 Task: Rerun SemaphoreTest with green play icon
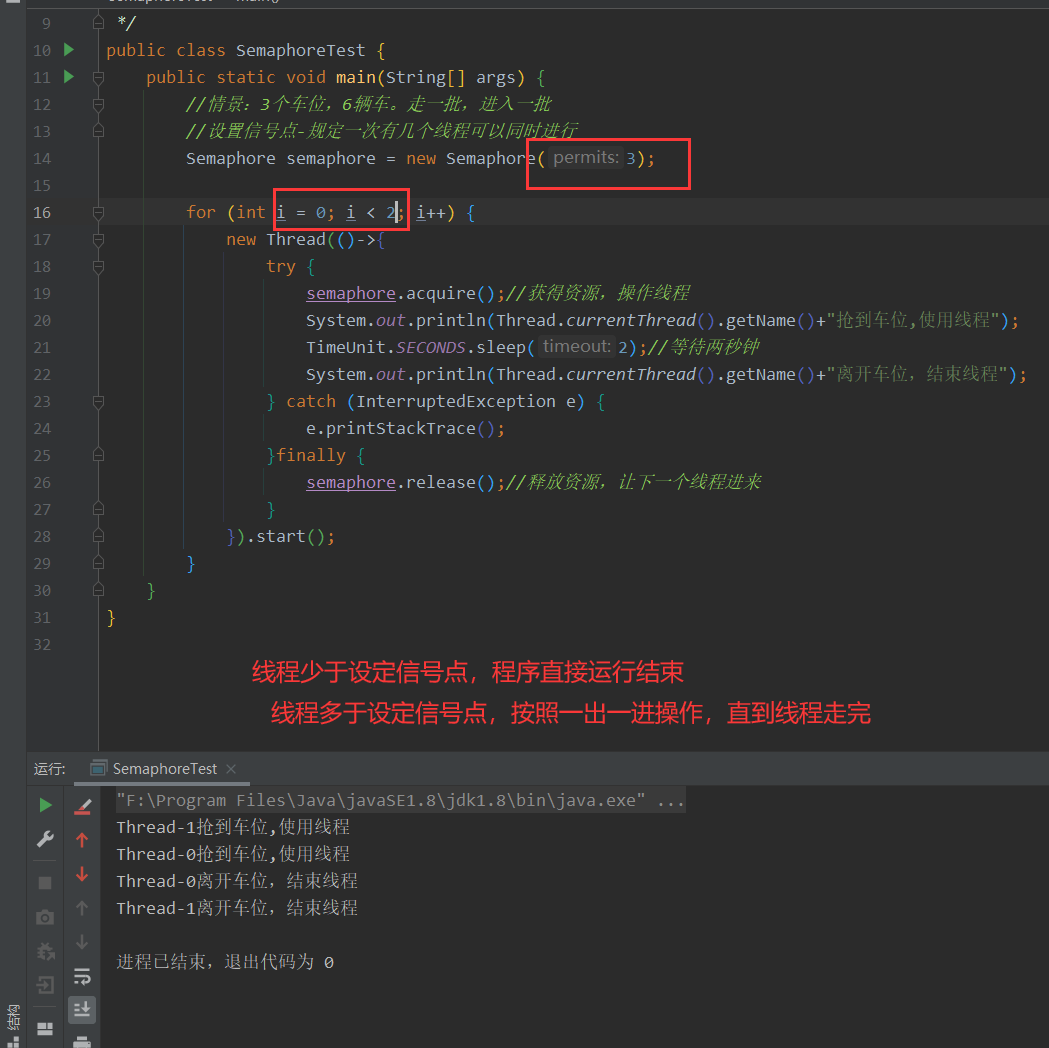(x=45, y=805)
